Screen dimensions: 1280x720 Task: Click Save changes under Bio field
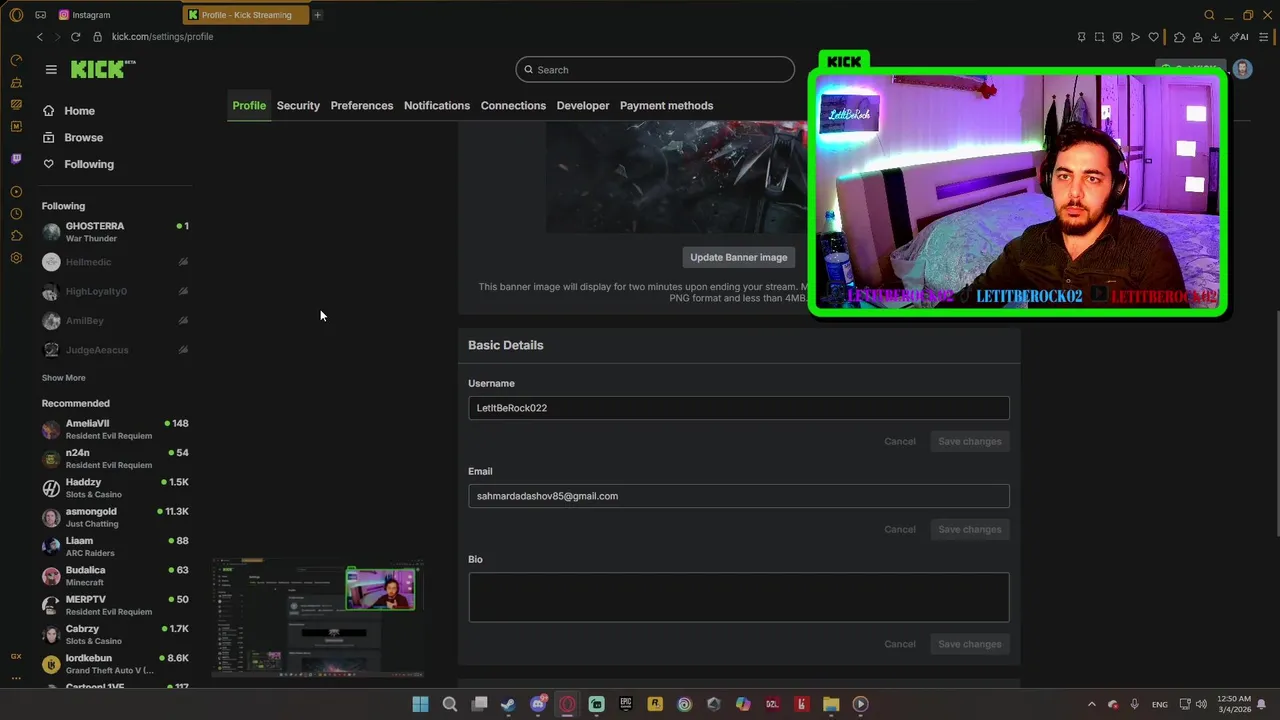[x=969, y=644]
